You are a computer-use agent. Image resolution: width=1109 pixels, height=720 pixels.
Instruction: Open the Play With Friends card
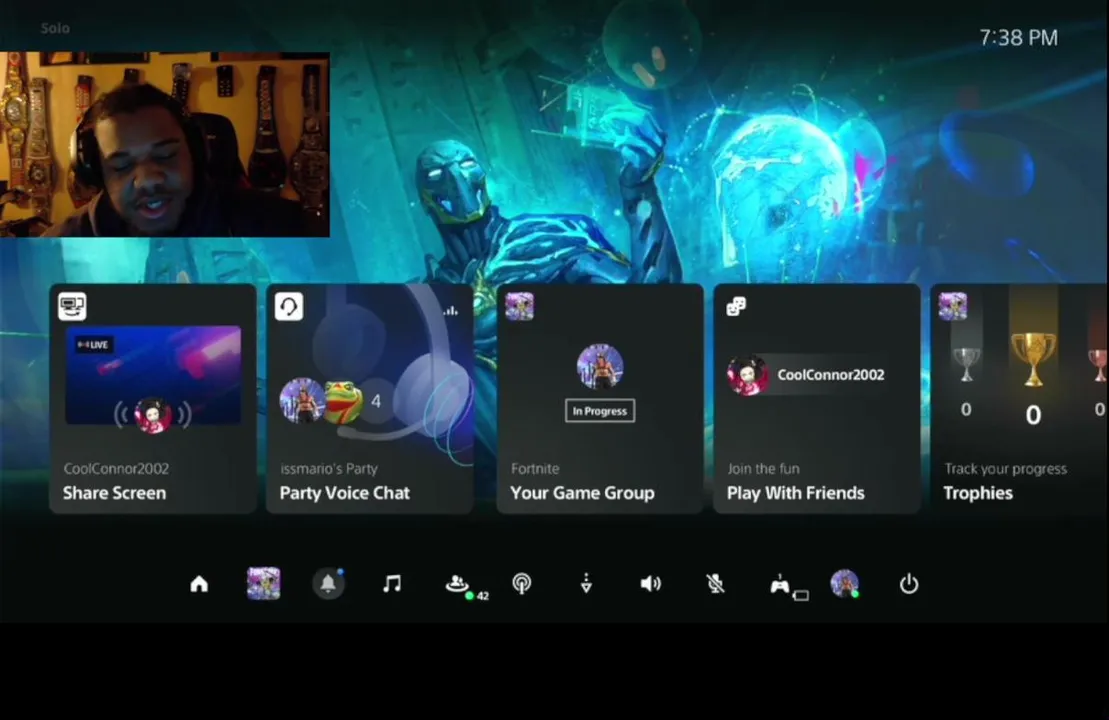point(817,399)
